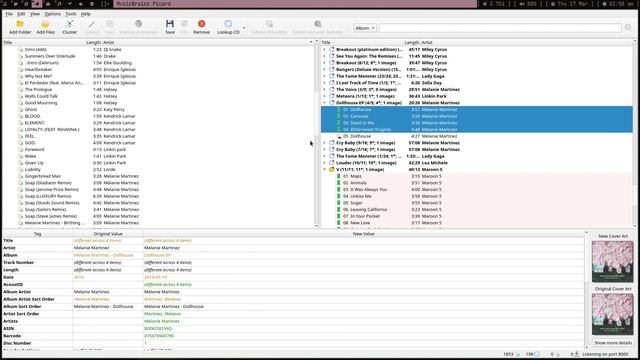Screen dimensions: 640x360
Task: Click the New Cover Art thumbnail
Action: [613, 261]
